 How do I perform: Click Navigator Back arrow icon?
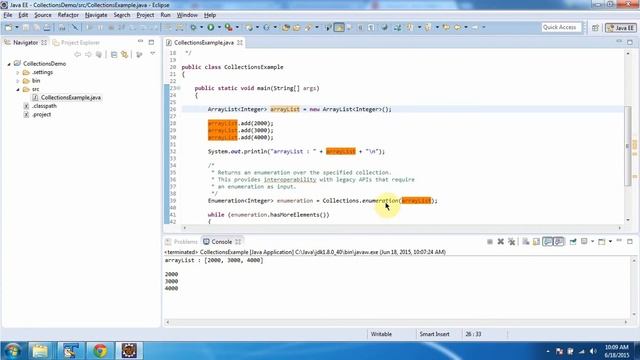click(77, 54)
